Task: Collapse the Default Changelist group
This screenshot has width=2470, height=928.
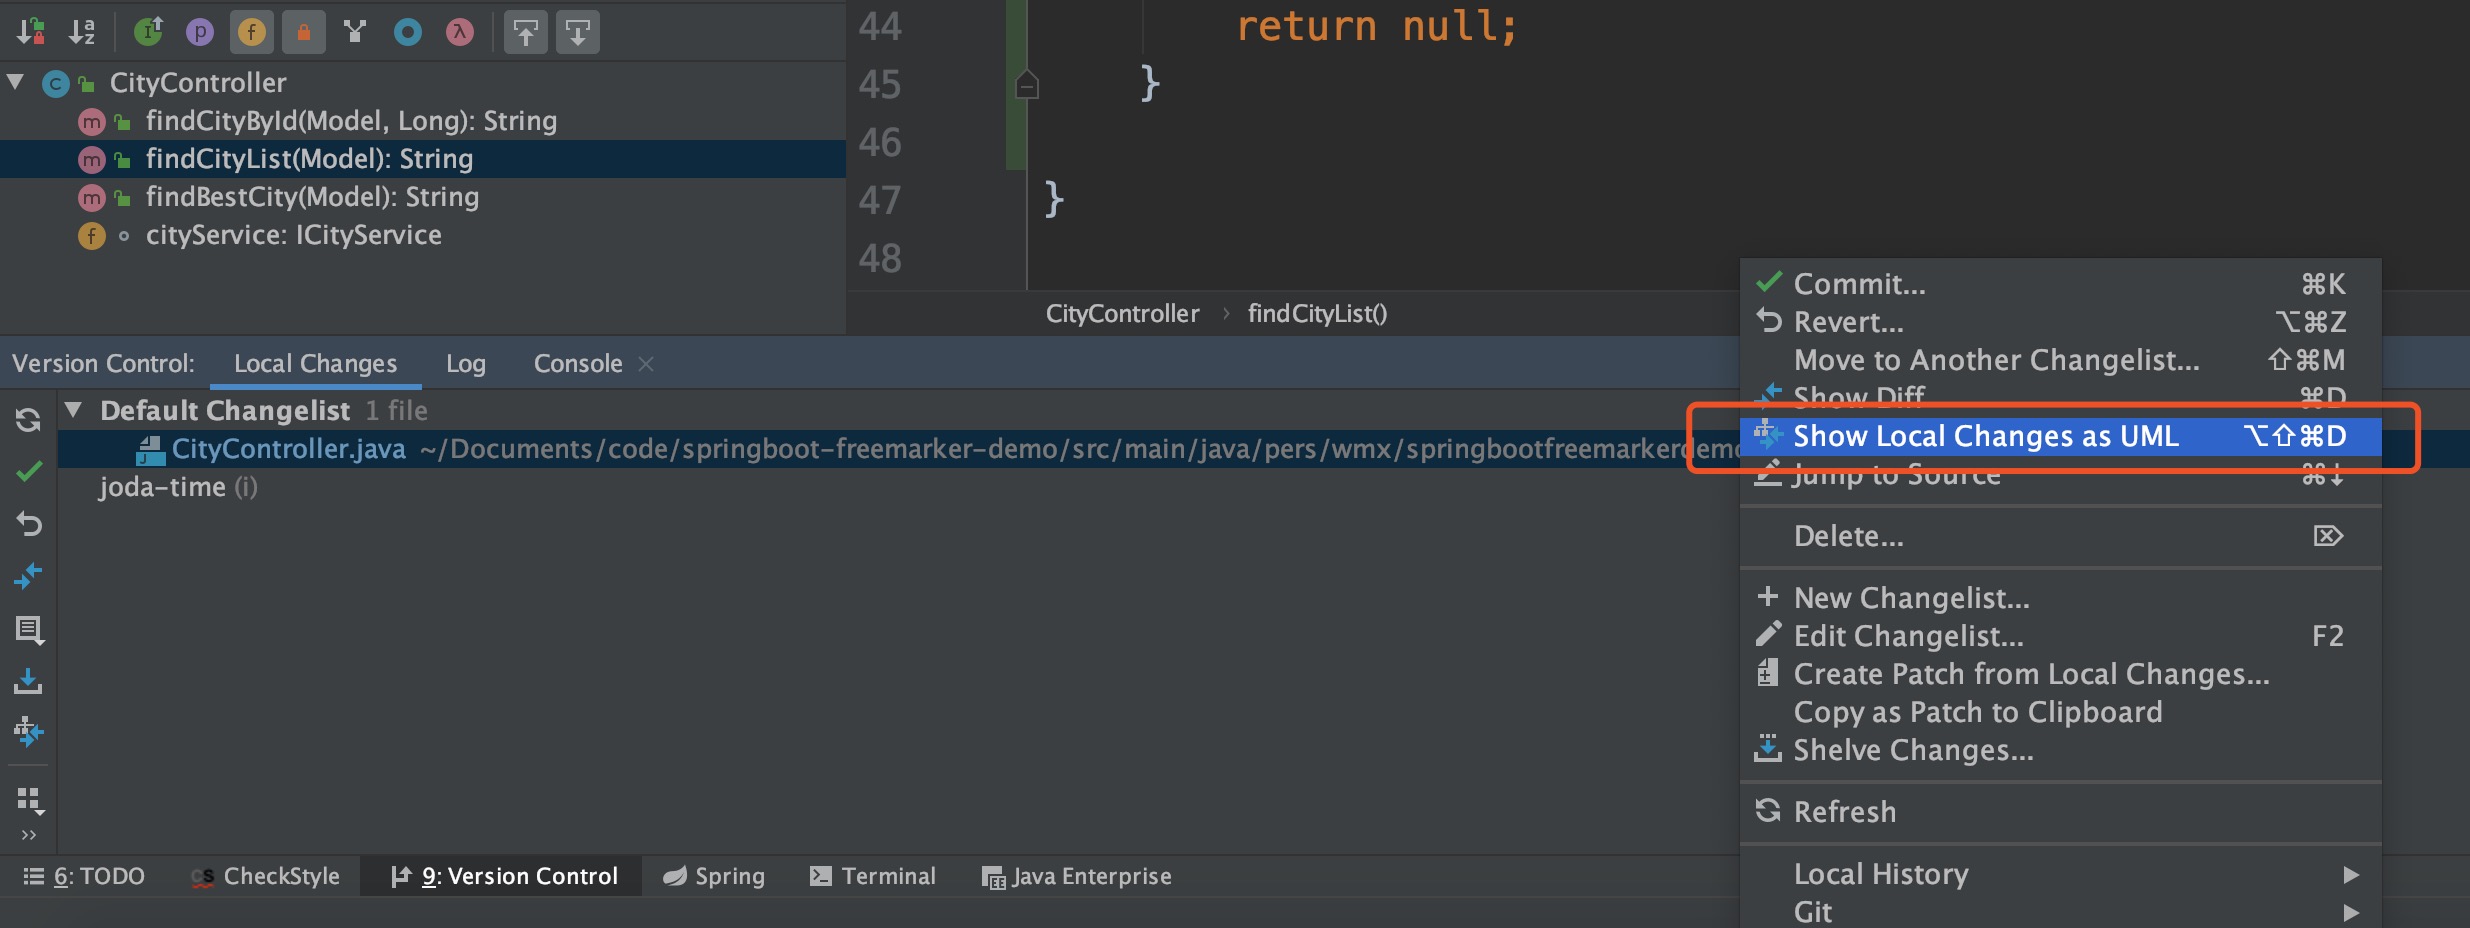Action: (x=73, y=410)
